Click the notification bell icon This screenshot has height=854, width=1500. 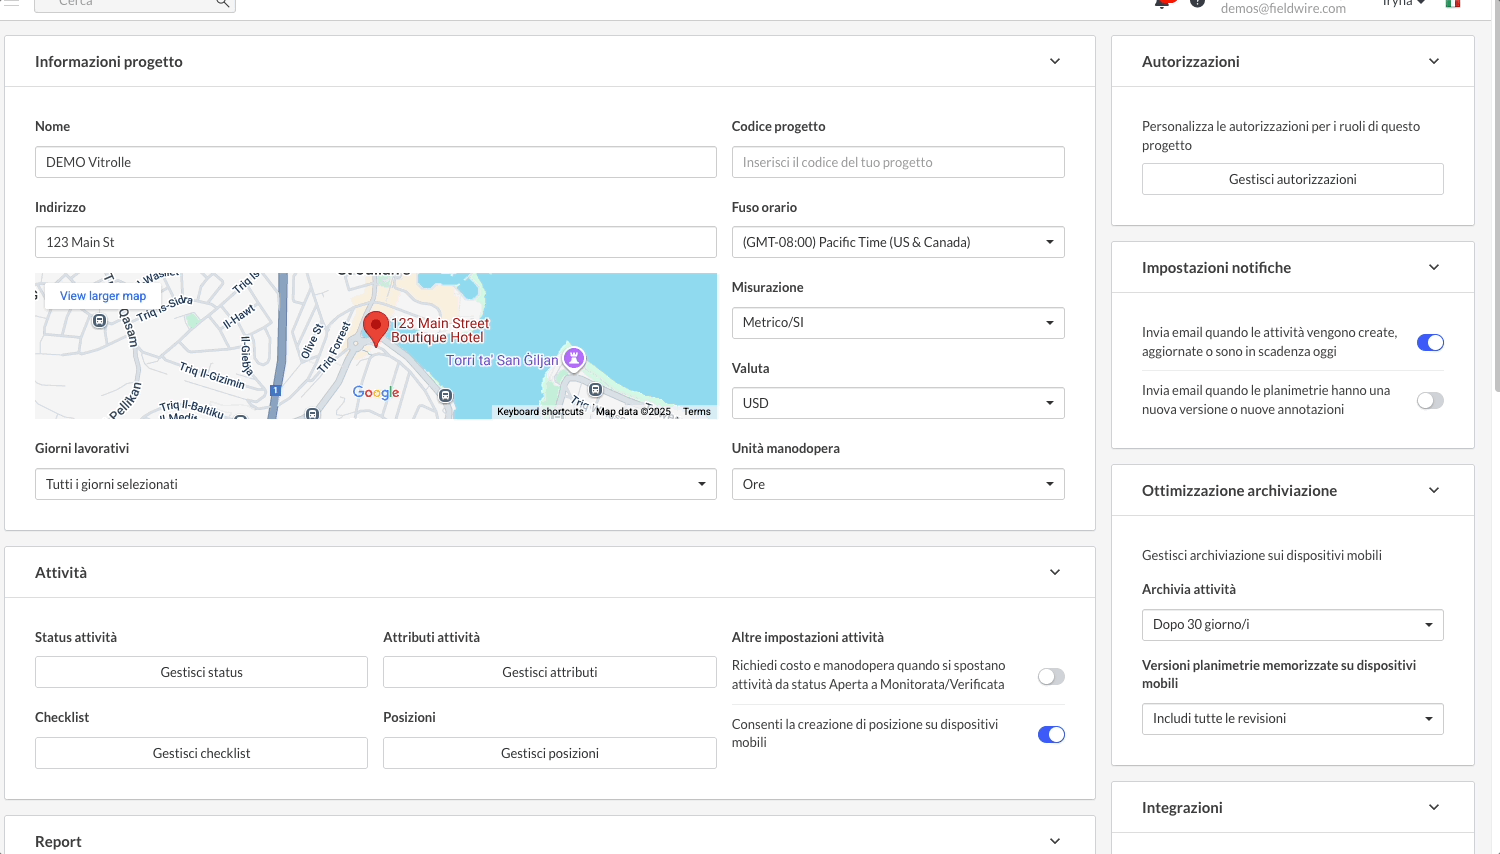tap(1162, 3)
